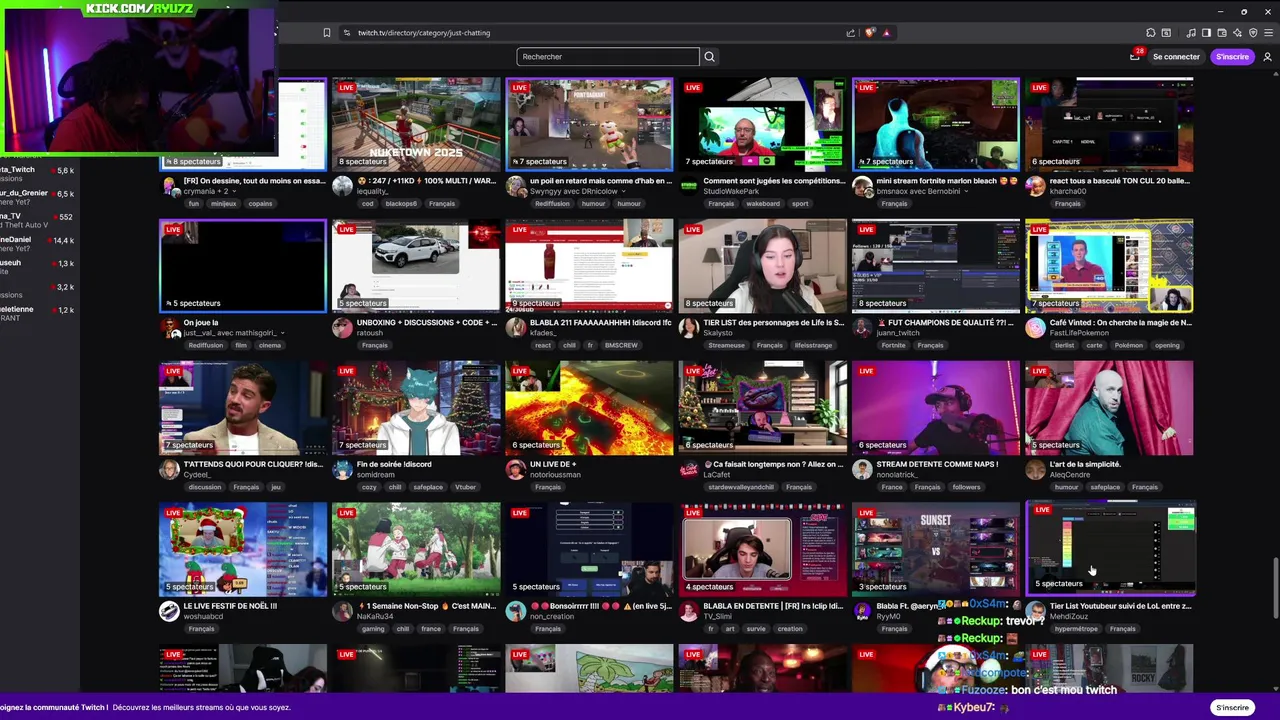Open MehdiZouz channel avatar
The height and width of the screenshot is (720, 1280).
coord(1035,611)
